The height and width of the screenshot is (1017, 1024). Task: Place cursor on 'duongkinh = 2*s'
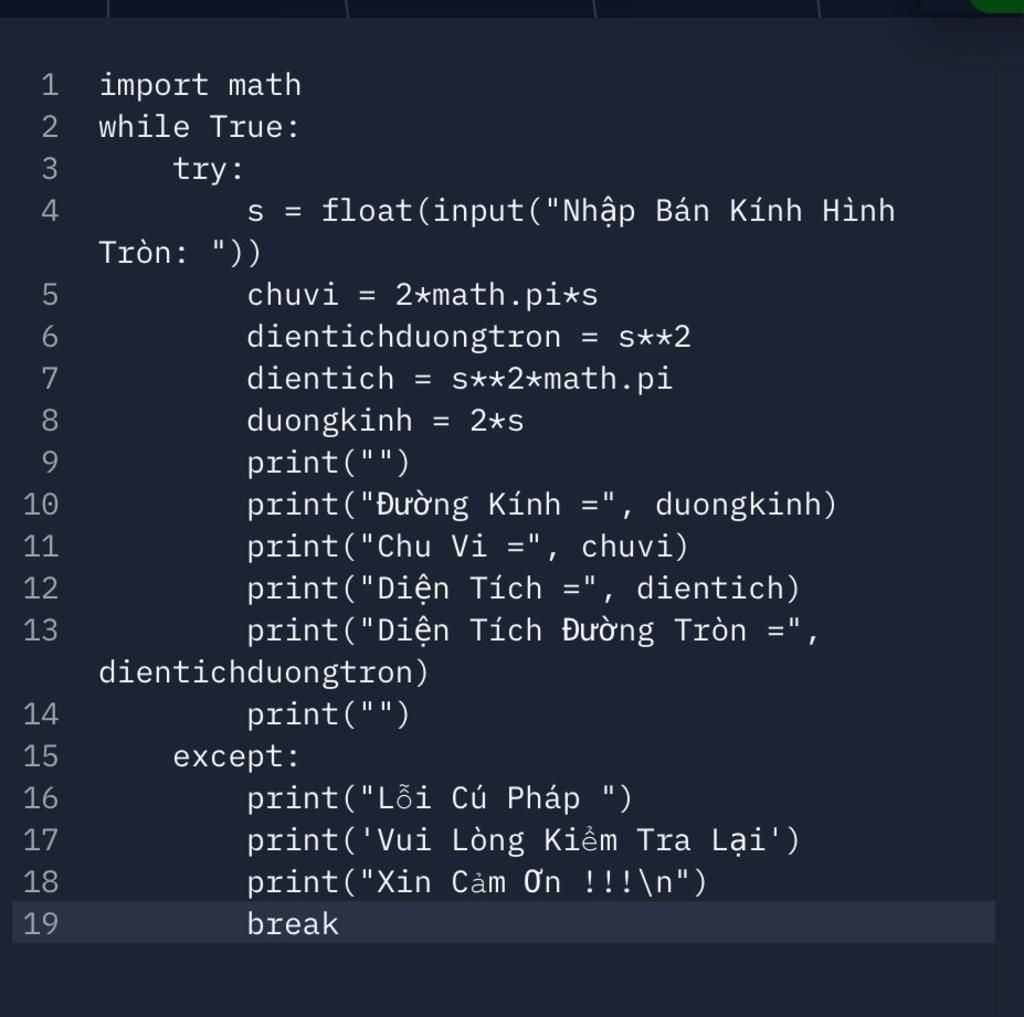pos(385,421)
